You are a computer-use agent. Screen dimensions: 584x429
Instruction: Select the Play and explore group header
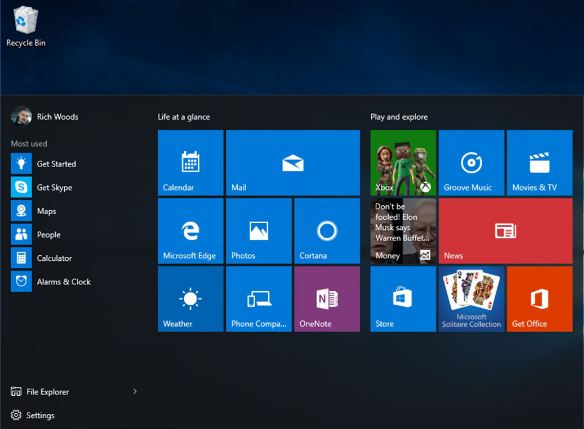point(399,117)
